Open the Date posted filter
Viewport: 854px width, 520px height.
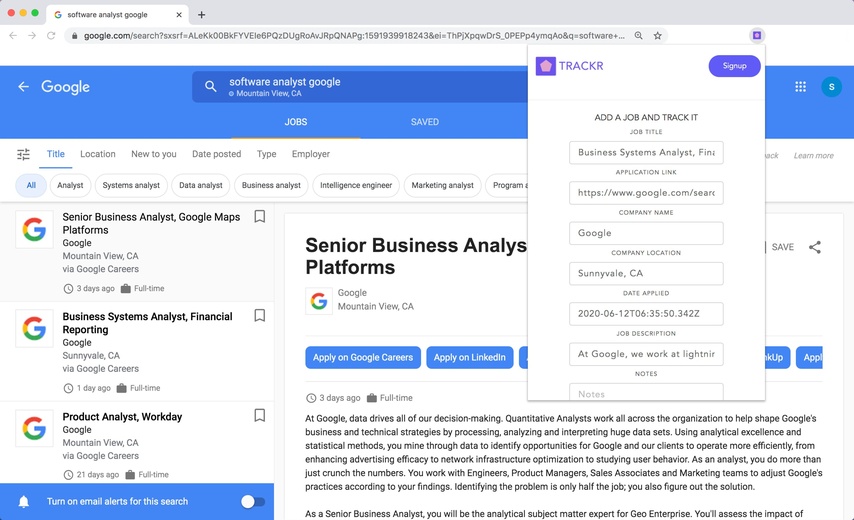(x=216, y=154)
